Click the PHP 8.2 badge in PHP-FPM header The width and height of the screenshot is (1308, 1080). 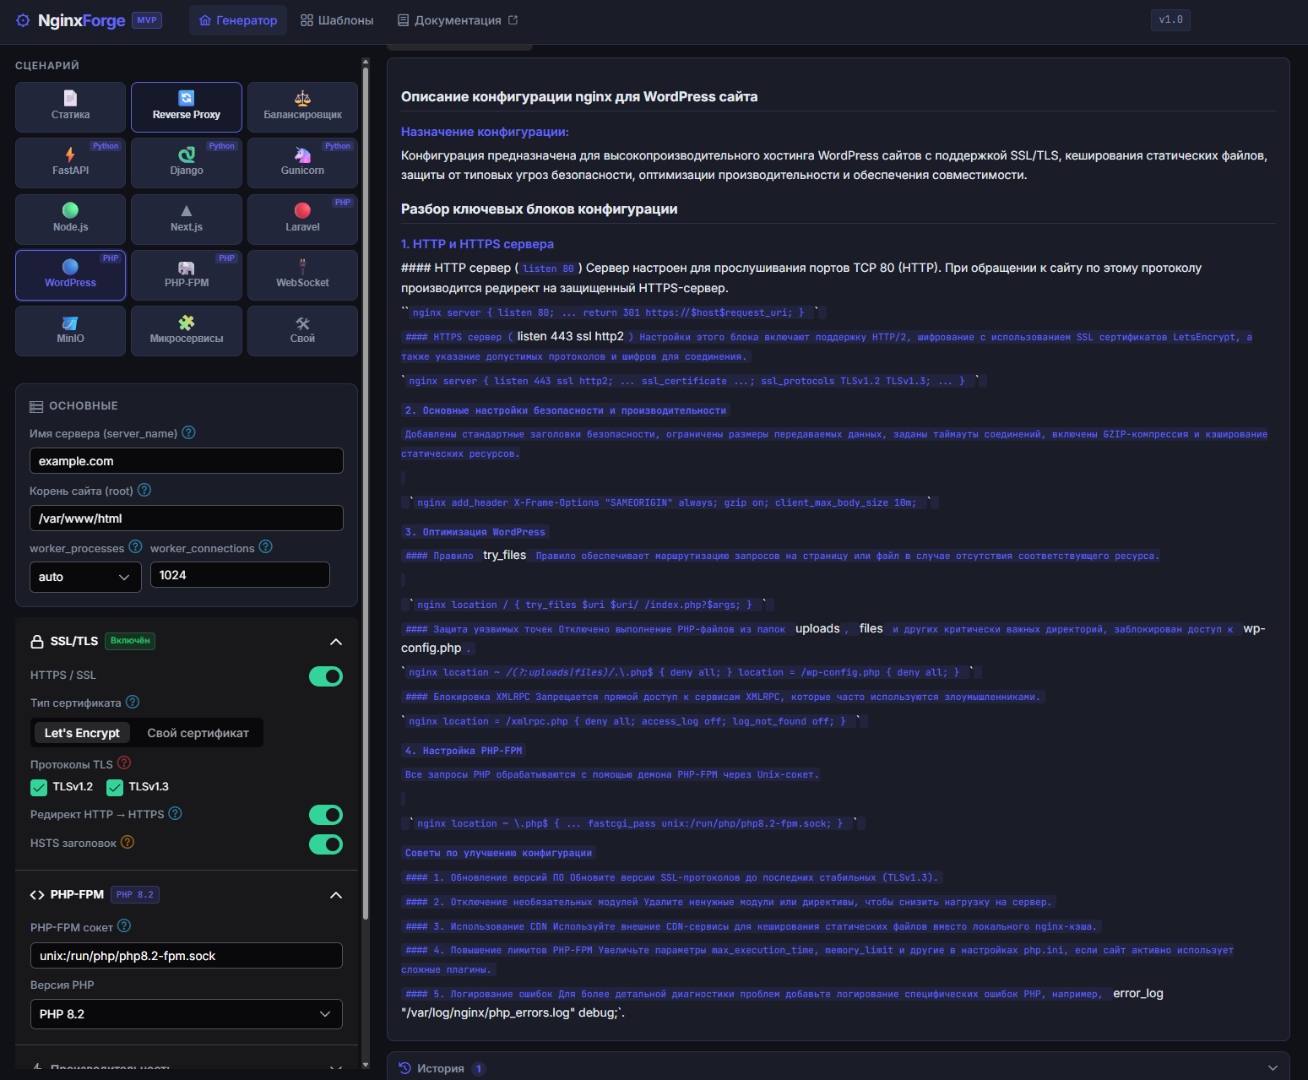pyautogui.click(x=134, y=895)
